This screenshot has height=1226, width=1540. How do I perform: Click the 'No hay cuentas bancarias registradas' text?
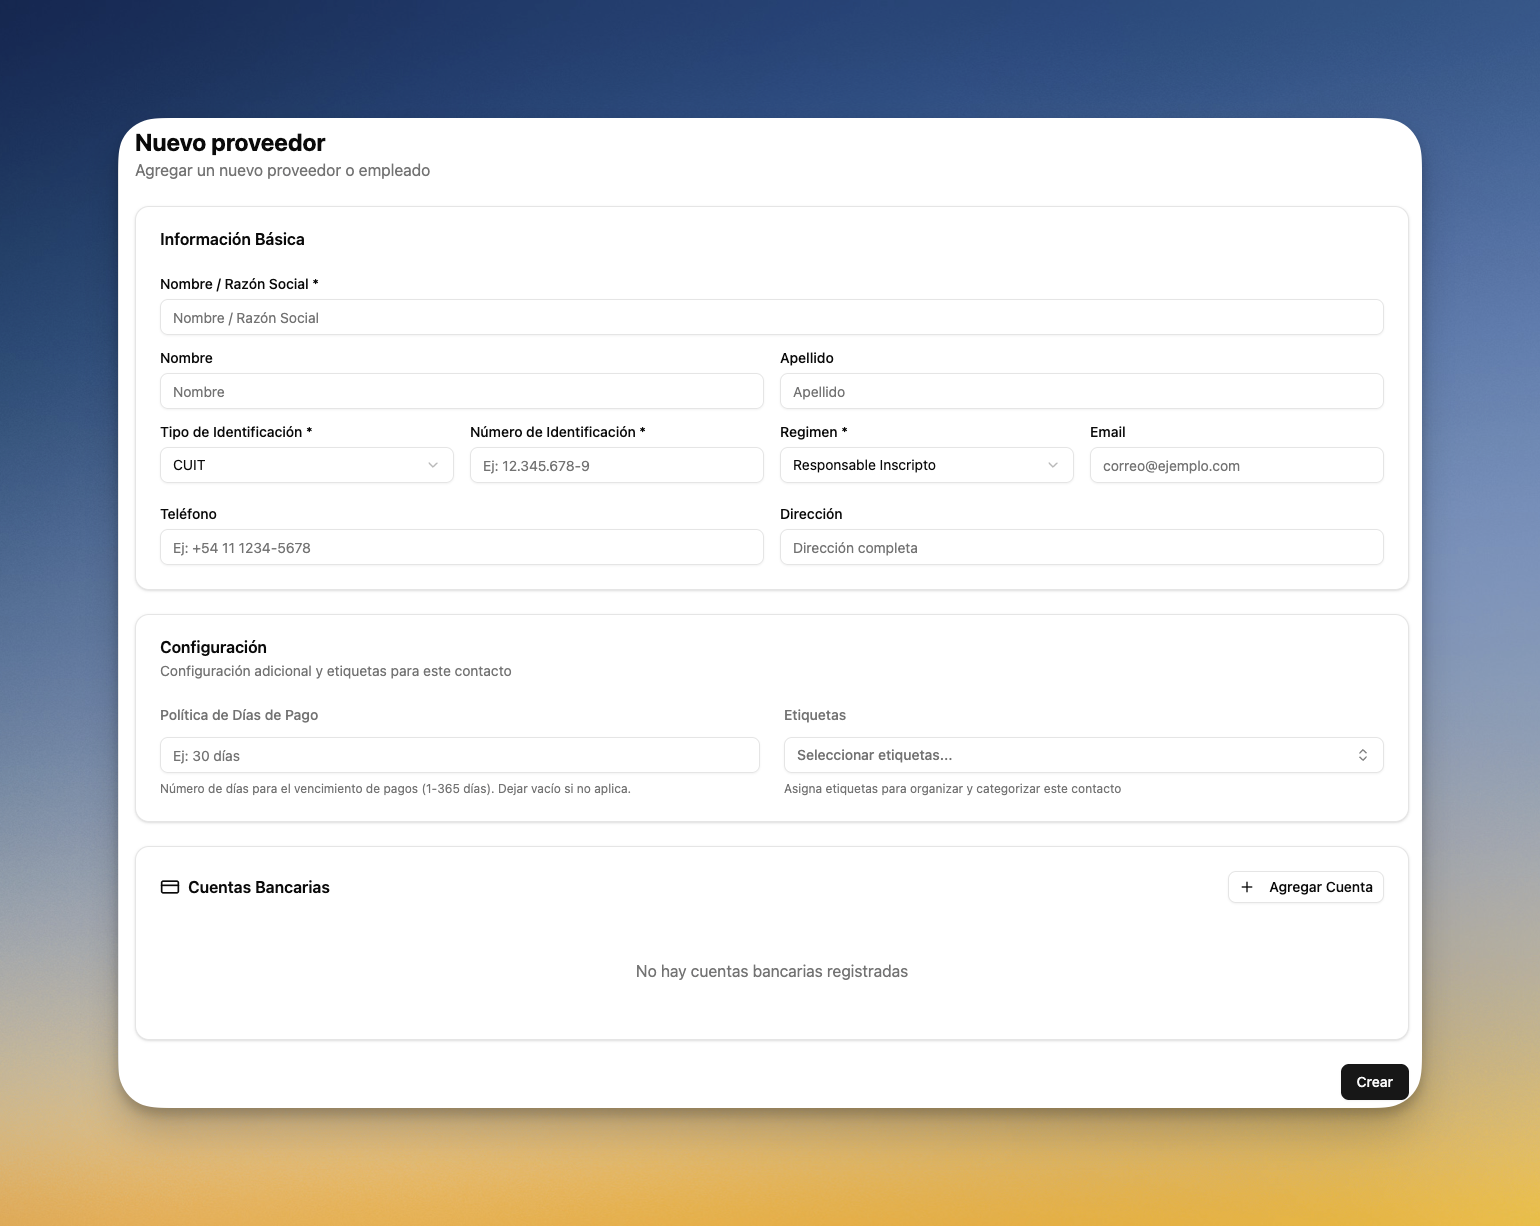(x=771, y=971)
